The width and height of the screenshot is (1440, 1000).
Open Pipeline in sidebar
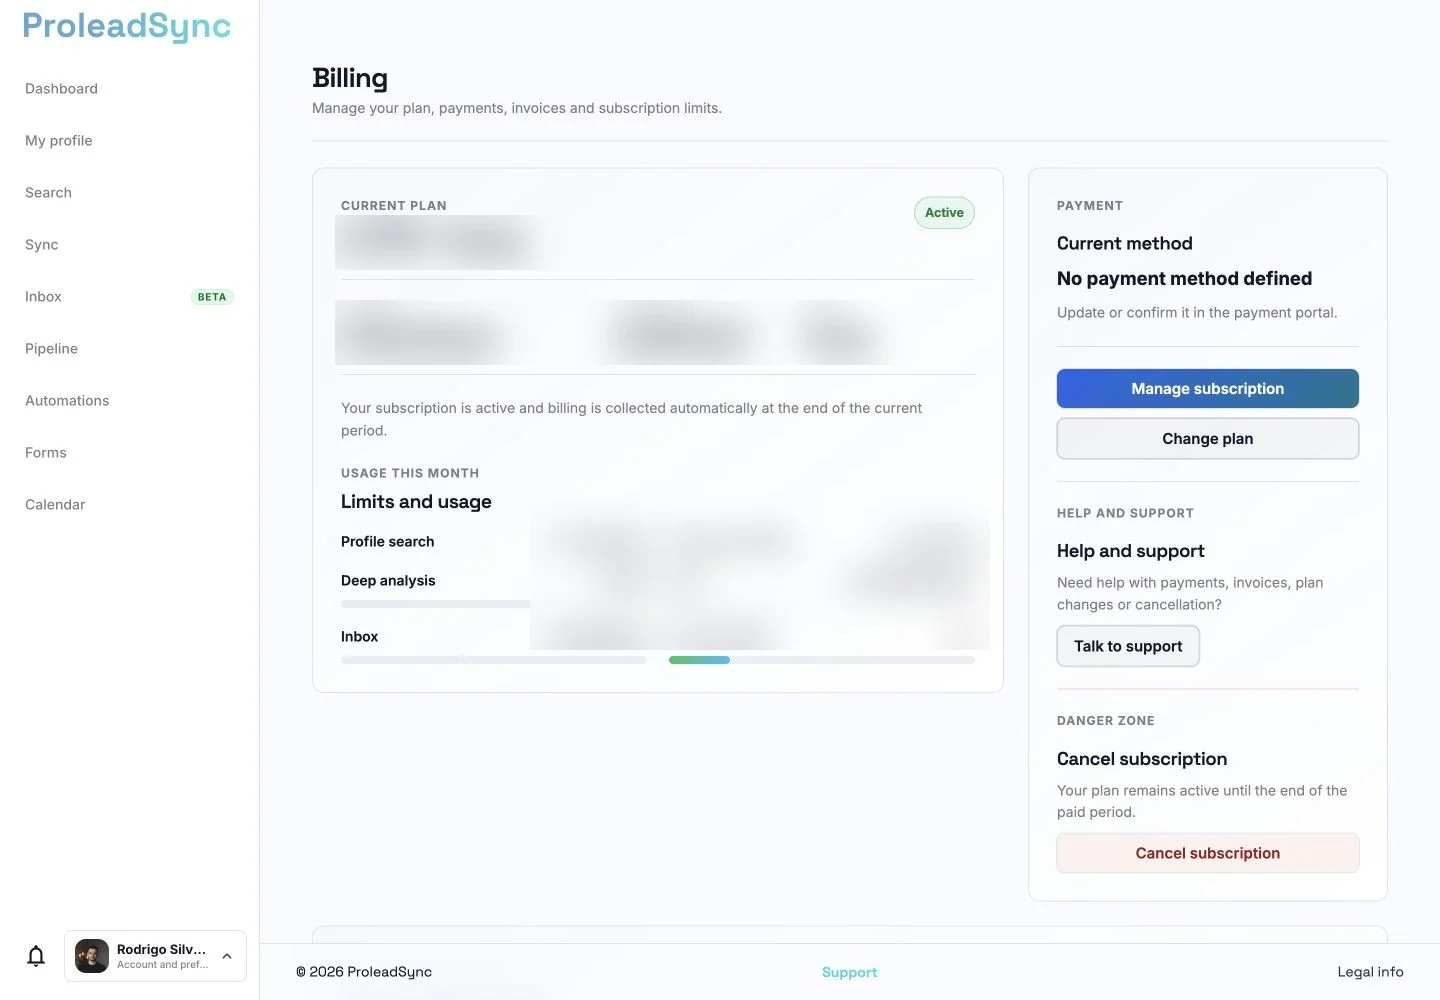[x=51, y=349]
